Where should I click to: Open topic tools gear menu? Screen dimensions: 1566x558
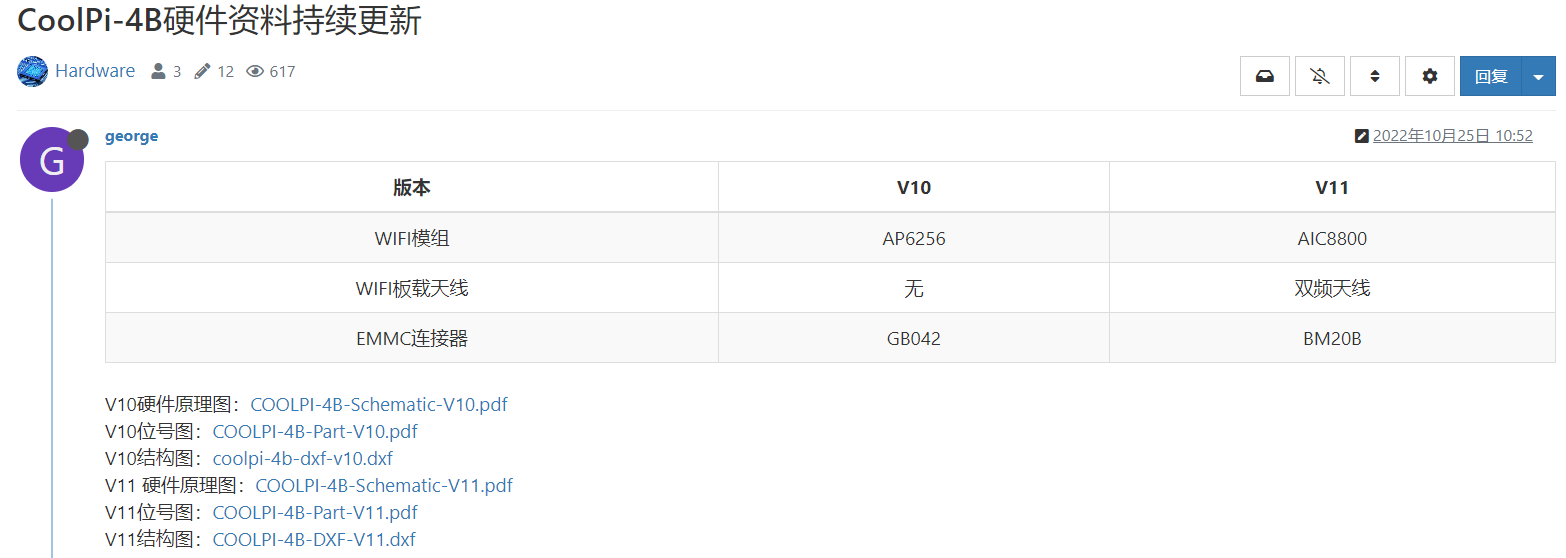click(1430, 76)
